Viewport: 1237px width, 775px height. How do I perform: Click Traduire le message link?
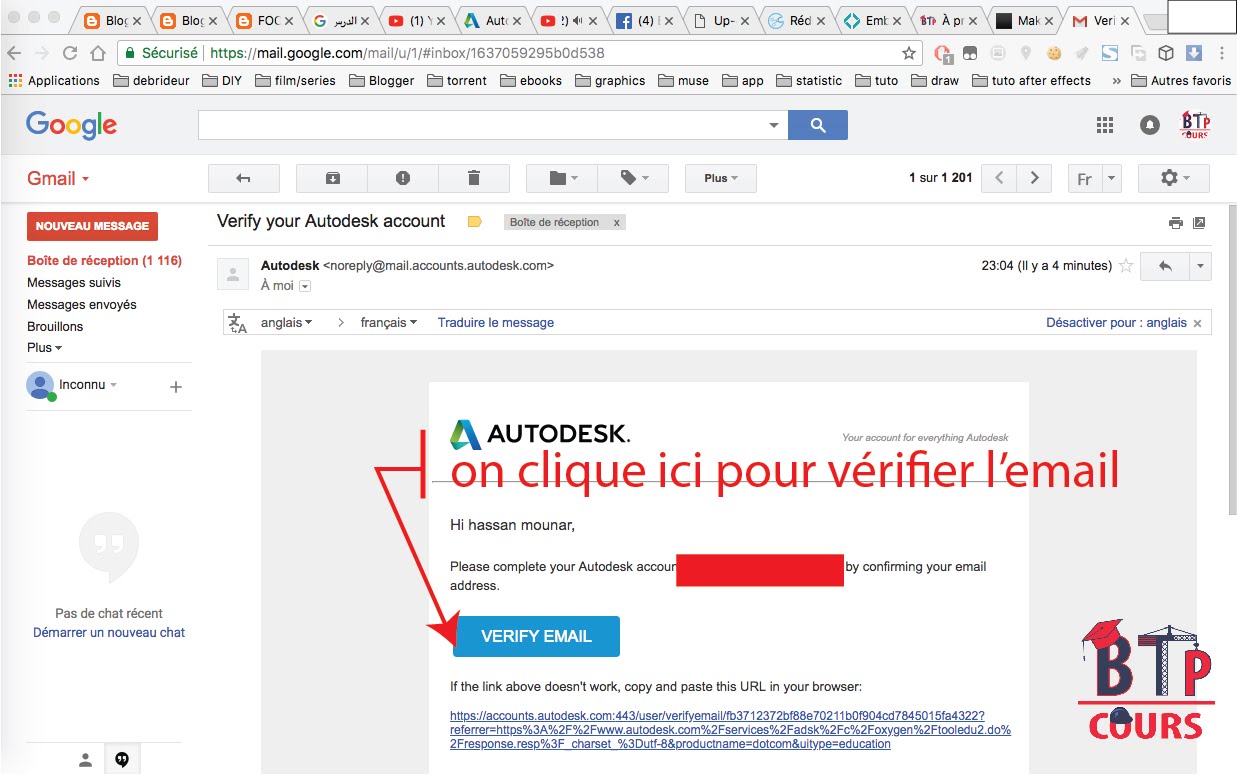tap(496, 322)
